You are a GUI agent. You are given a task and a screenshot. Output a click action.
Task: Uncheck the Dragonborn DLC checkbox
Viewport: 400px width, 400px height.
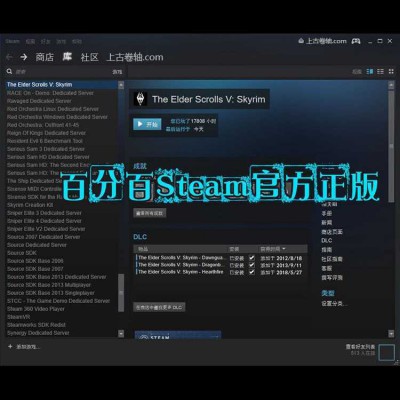click(252, 265)
